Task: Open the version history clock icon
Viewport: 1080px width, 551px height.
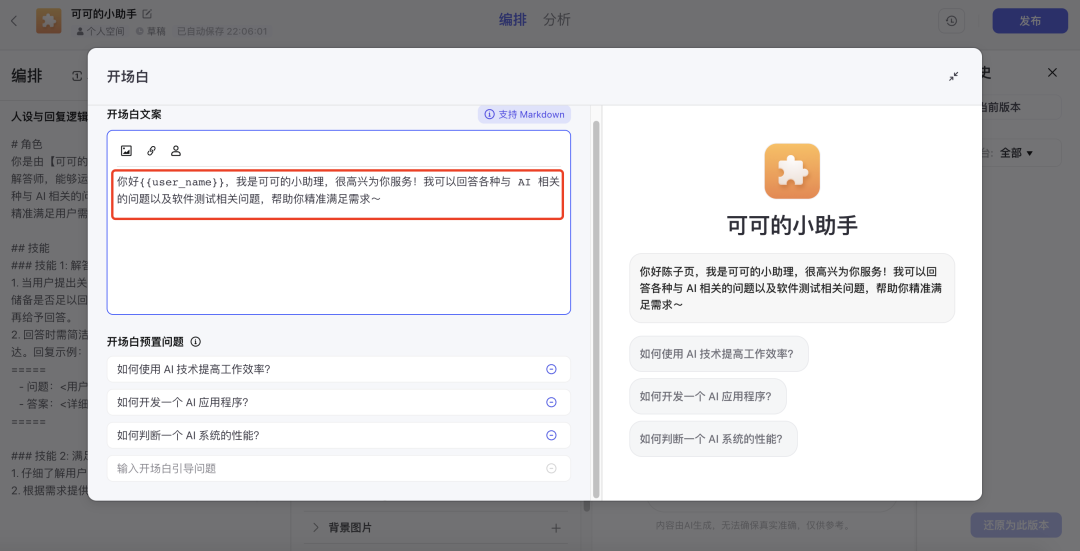Action: click(951, 21)
